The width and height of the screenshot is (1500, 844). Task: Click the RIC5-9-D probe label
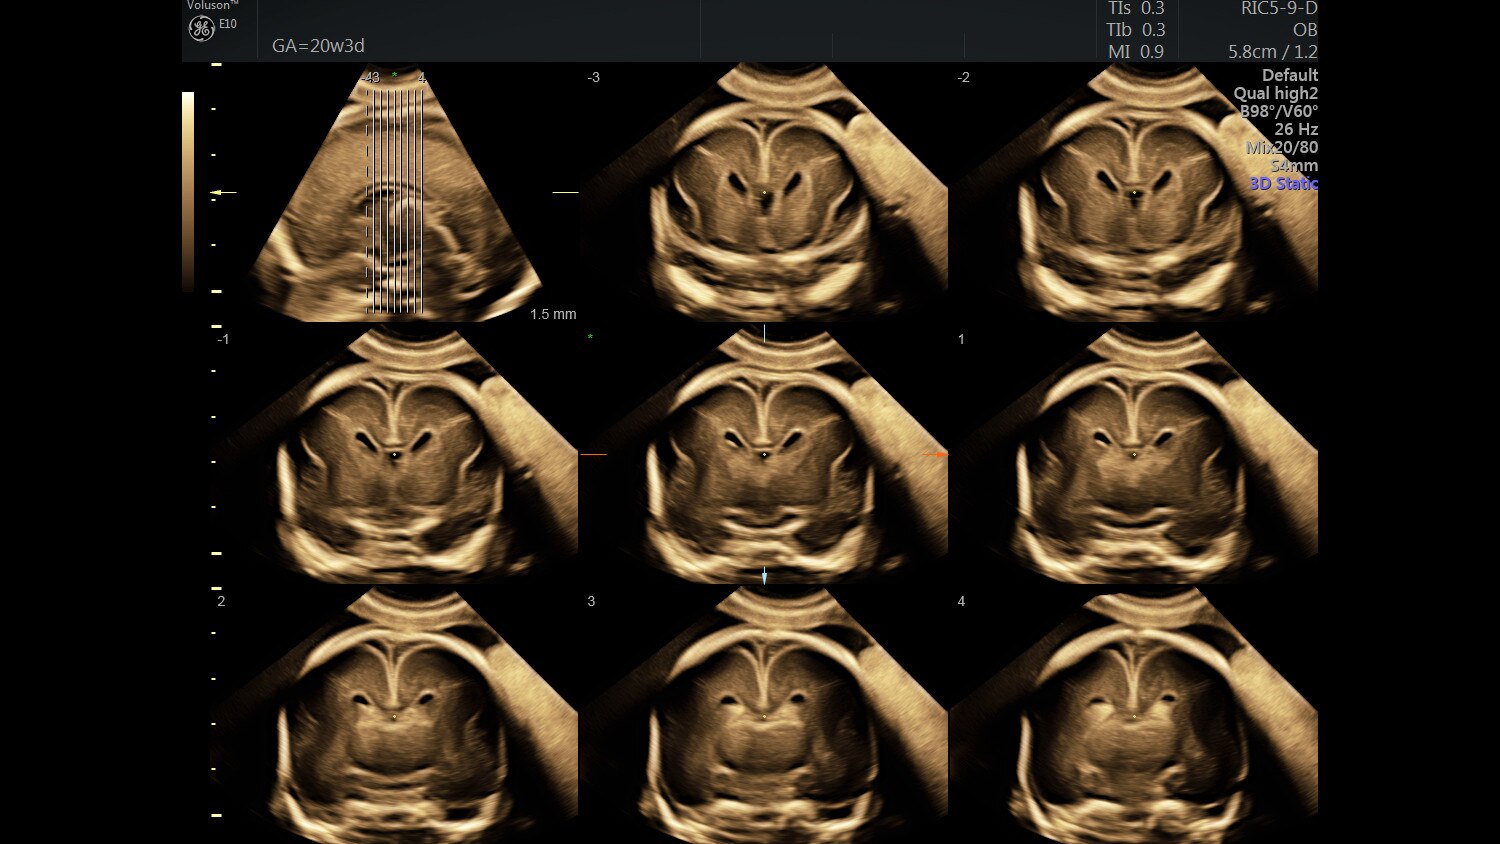(1278, 9)
